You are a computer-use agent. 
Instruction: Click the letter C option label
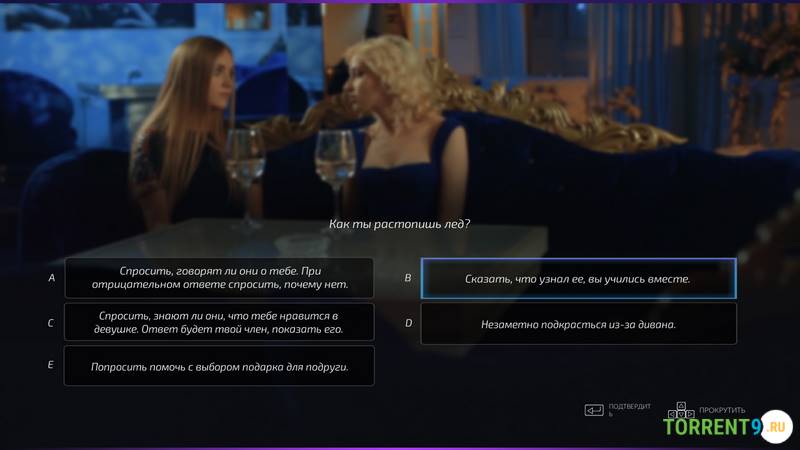tap(51, 323)
